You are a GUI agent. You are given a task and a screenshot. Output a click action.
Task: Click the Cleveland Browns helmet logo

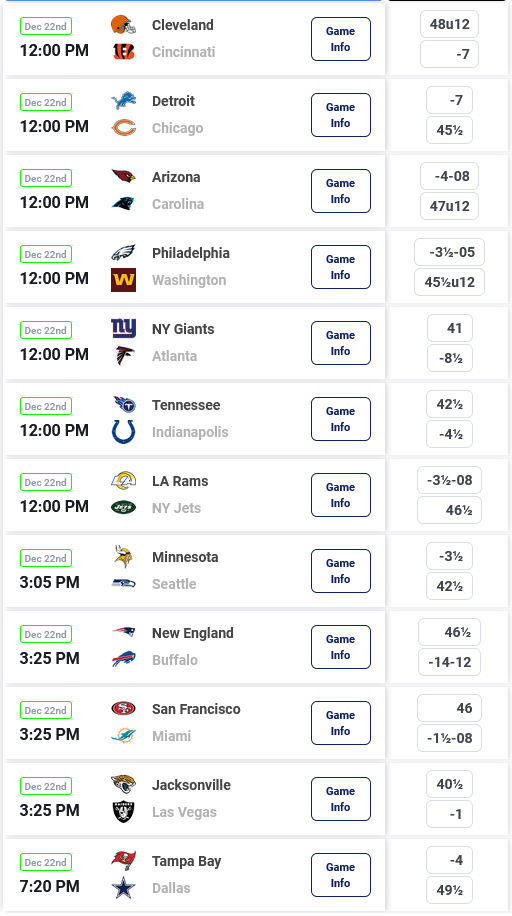(123, 25)
